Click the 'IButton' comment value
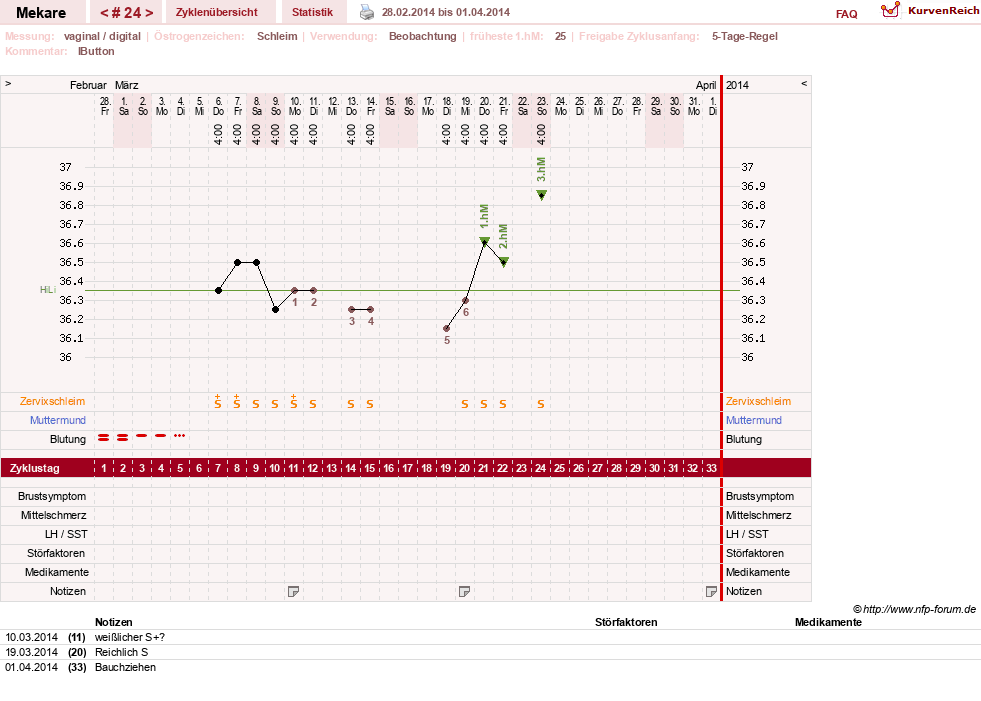 pos(96,51)
